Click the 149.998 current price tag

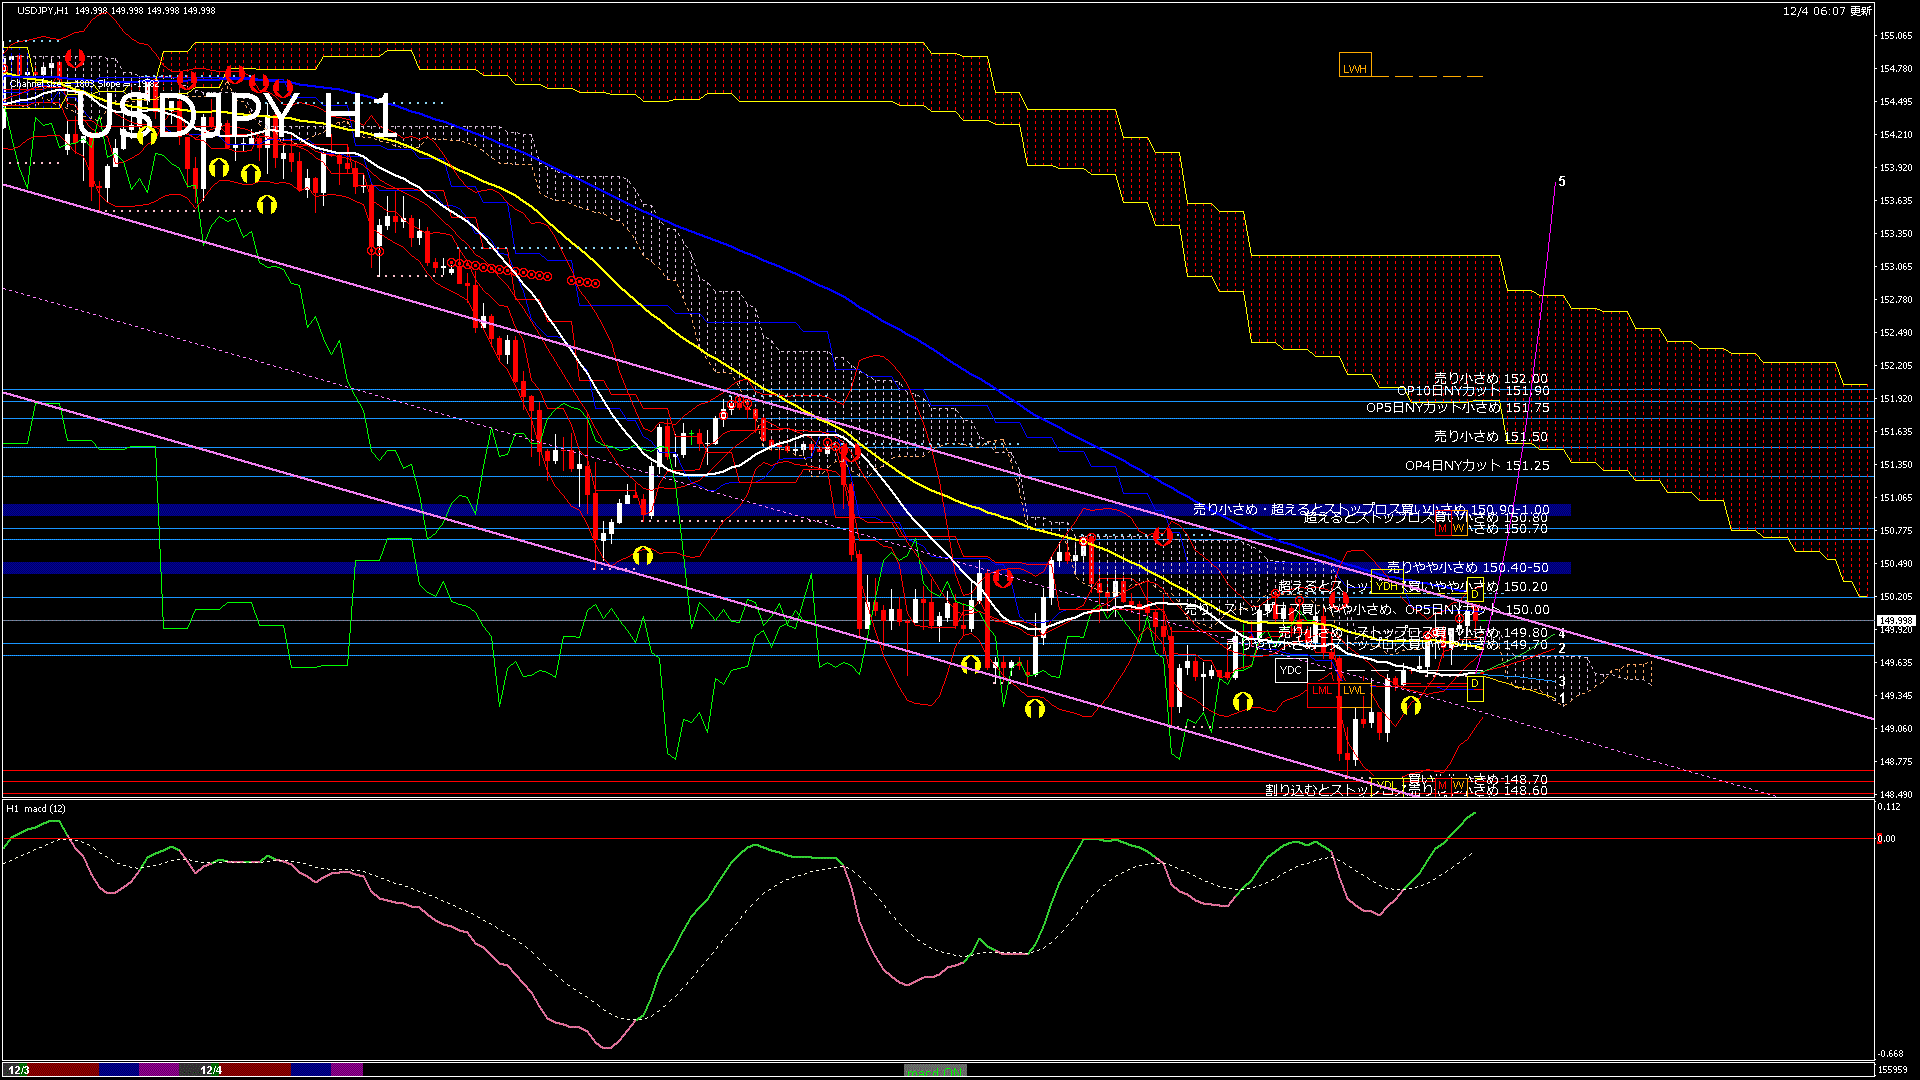tap(1896, 621)
